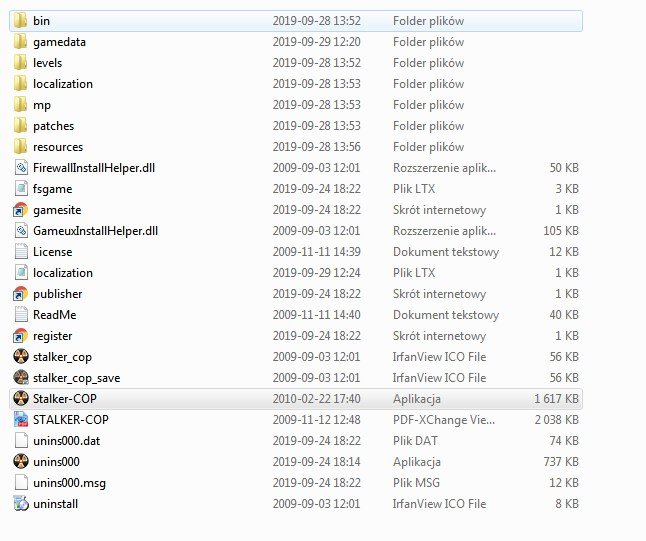
Task: Click the STALKER-COP PDF file icon
Action: [21, 419]
